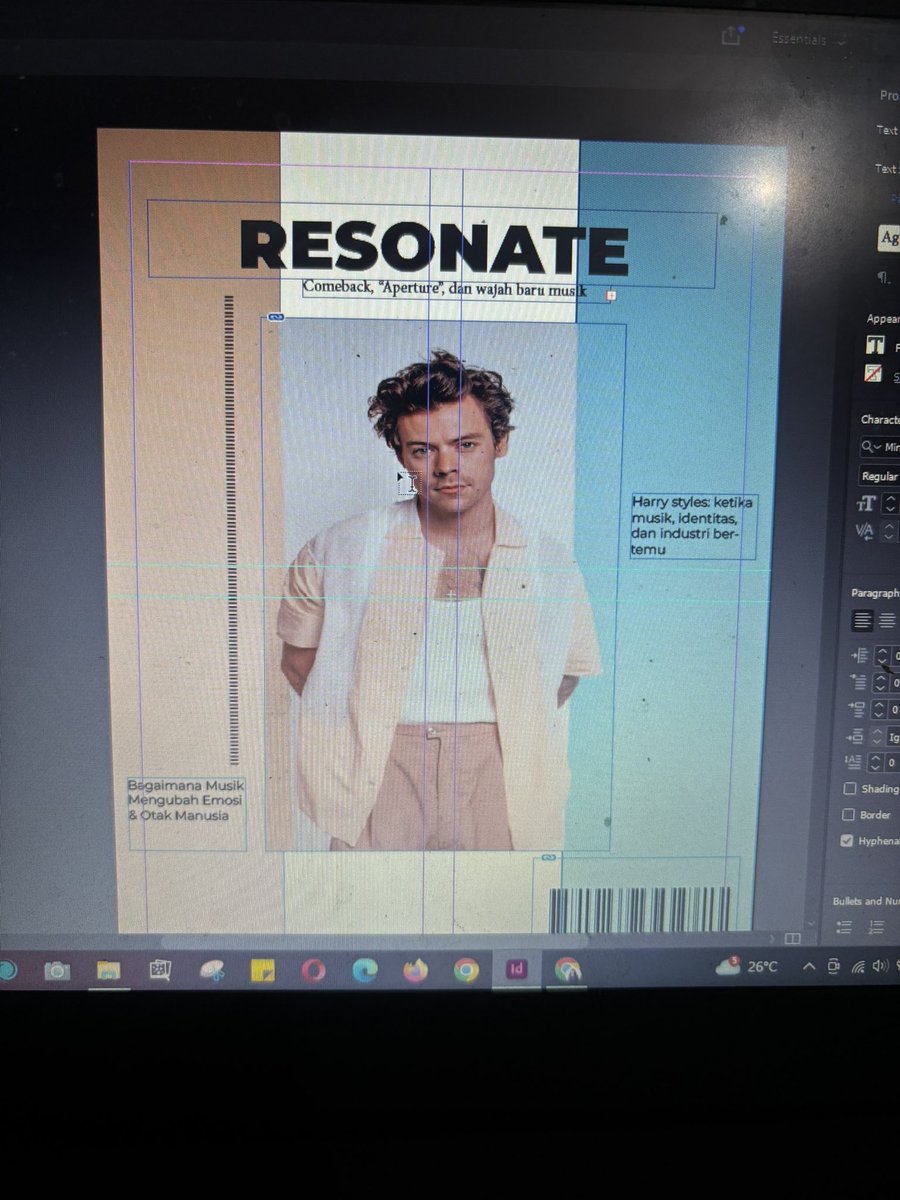Adjust the first line indent stepper

click(x=882, y=682)
